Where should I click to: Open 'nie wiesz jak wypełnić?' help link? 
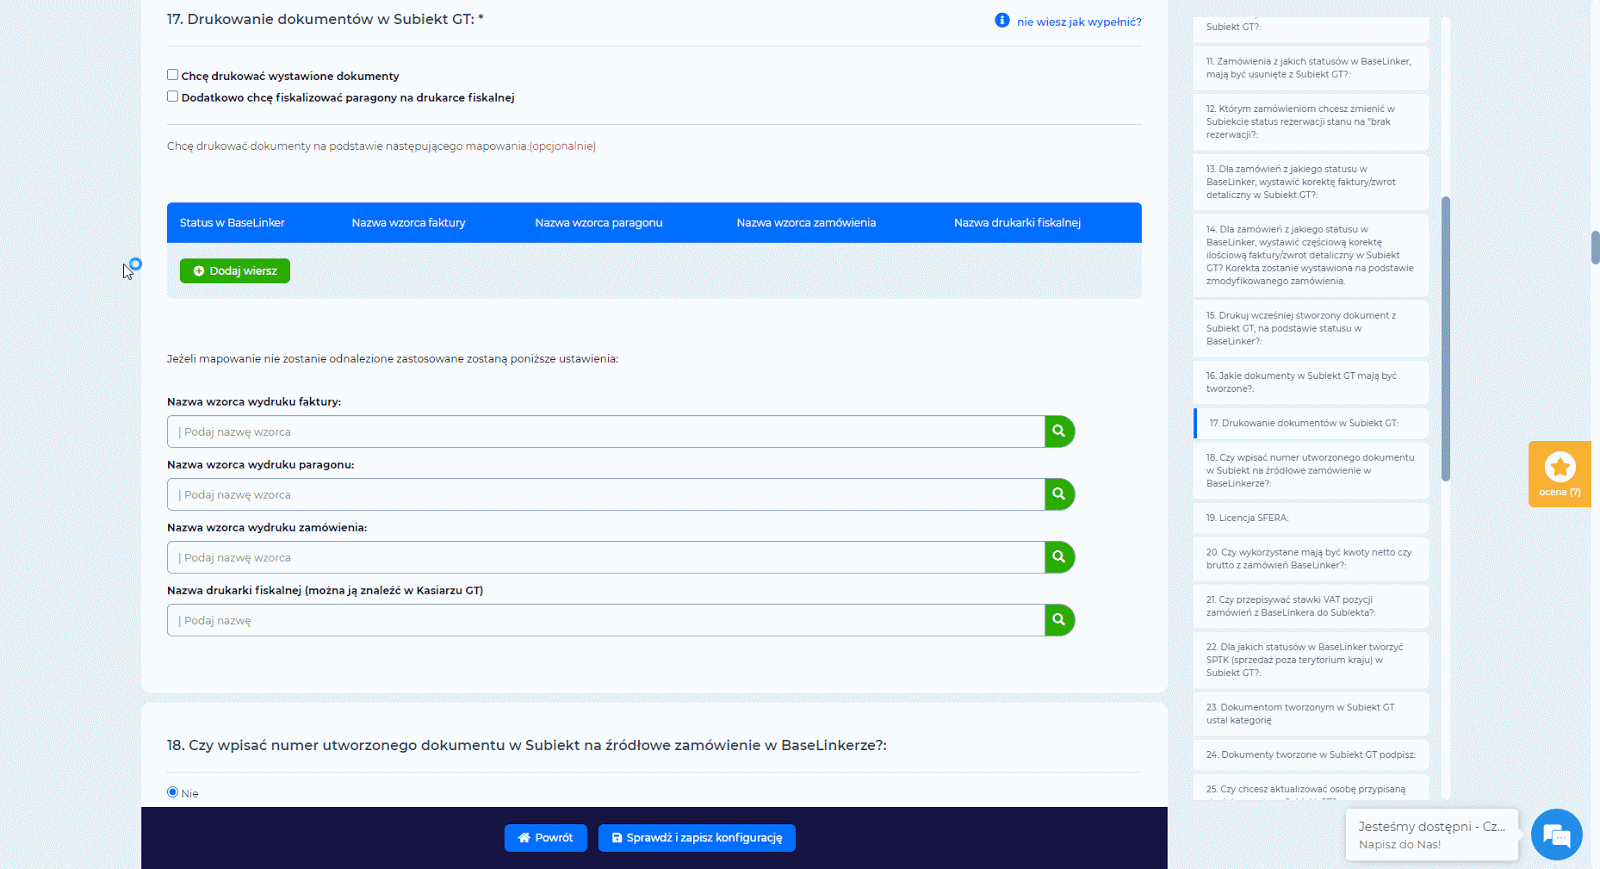tap(1079, 22)
